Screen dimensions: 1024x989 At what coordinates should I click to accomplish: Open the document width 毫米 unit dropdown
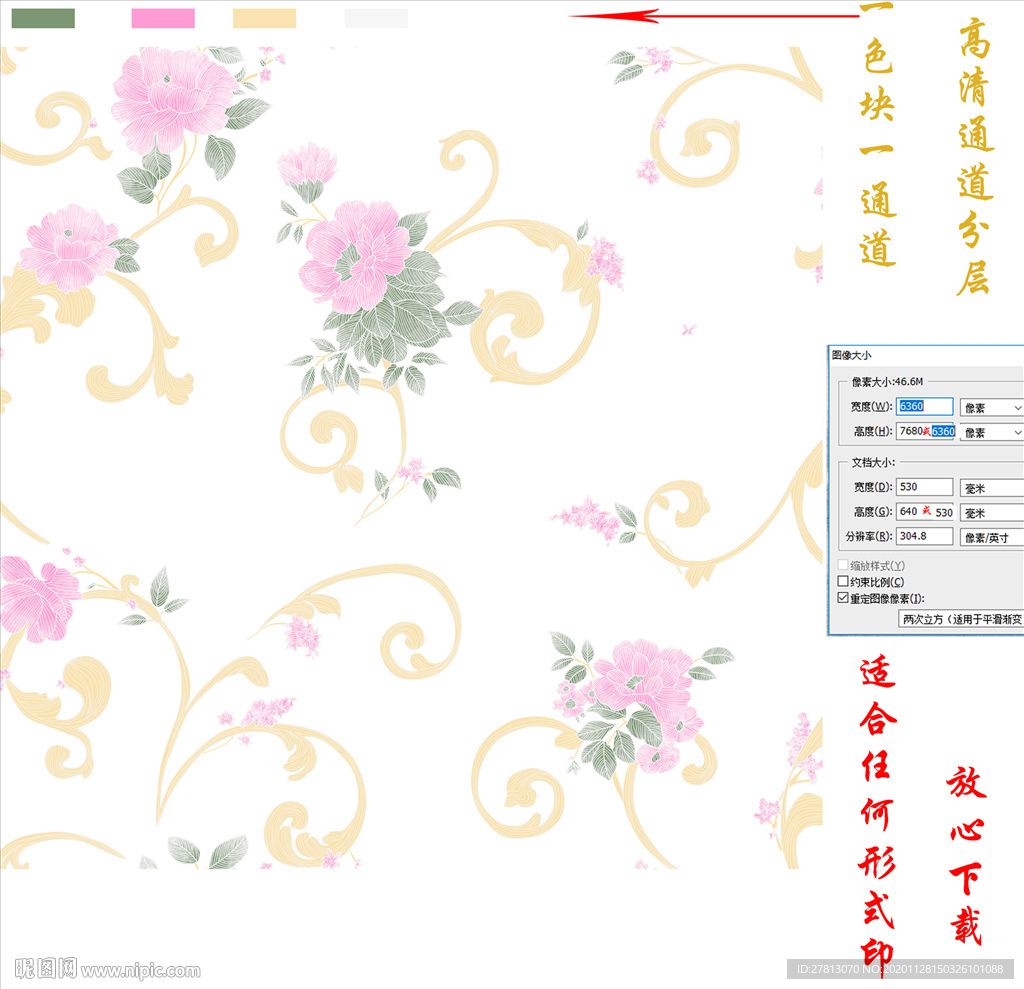(991, 488)
